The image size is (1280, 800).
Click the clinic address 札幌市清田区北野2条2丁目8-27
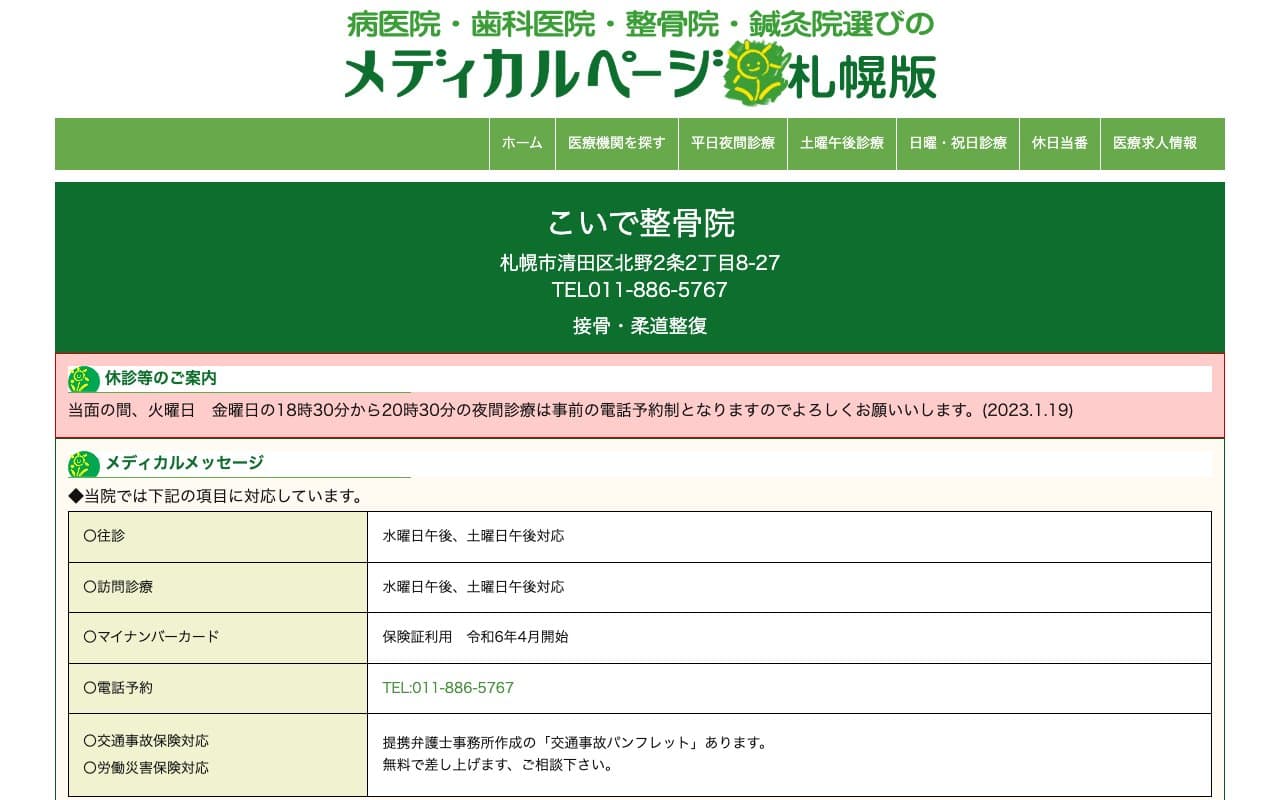click(x=640, y=264)
